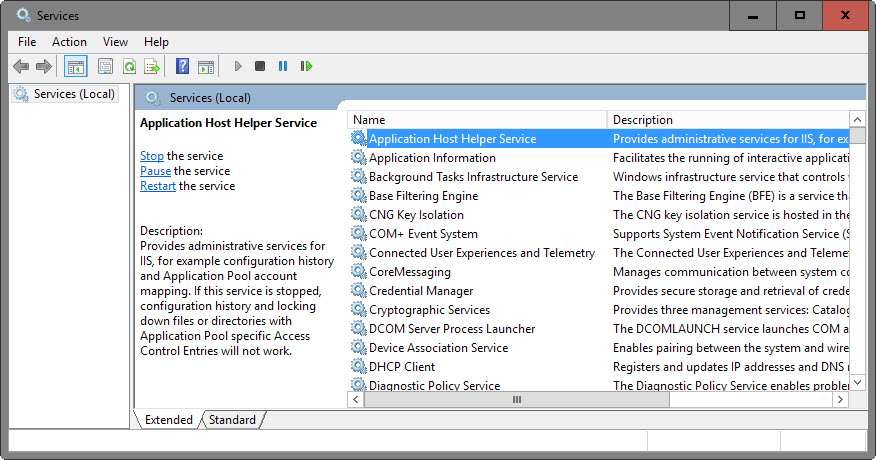Toggle Show/Hide Console Tree button
This screenshot has height=460, width=876.
[x=76, y=67]
